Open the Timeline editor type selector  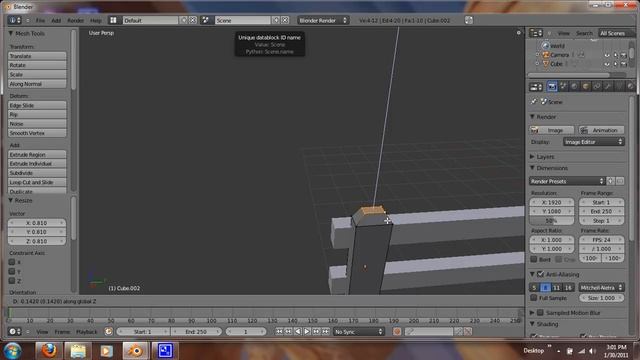pos(15,331)
